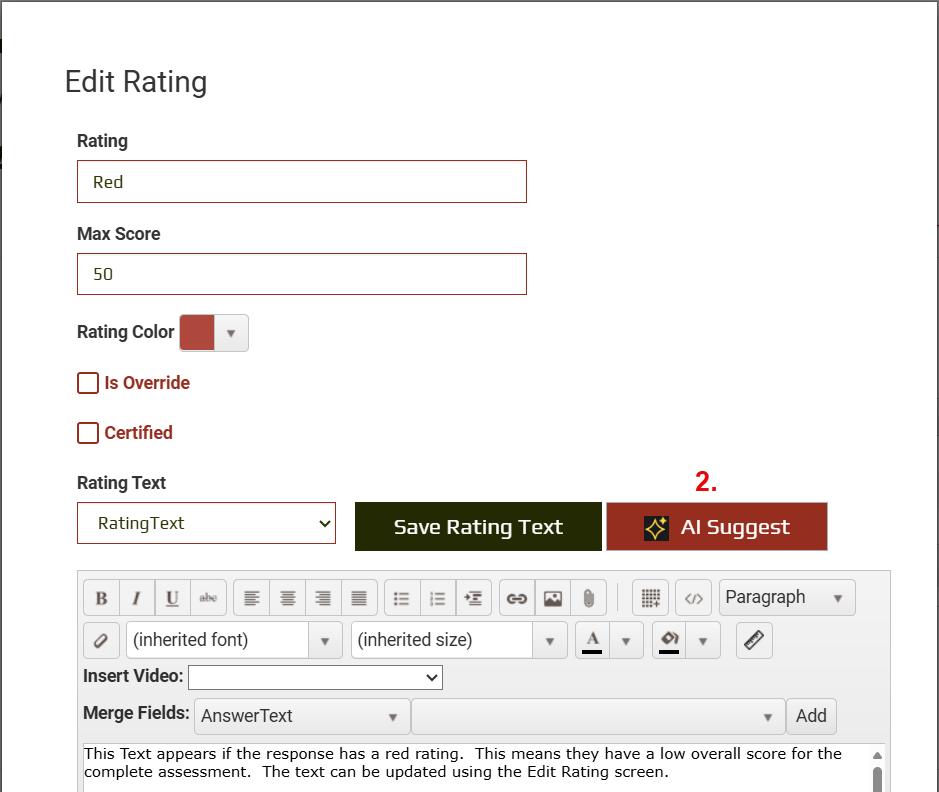Image resolution: width=939 pixels, height=792 pixels.
Task: Check the Certified checkbox
Action: tap(89, 433)
